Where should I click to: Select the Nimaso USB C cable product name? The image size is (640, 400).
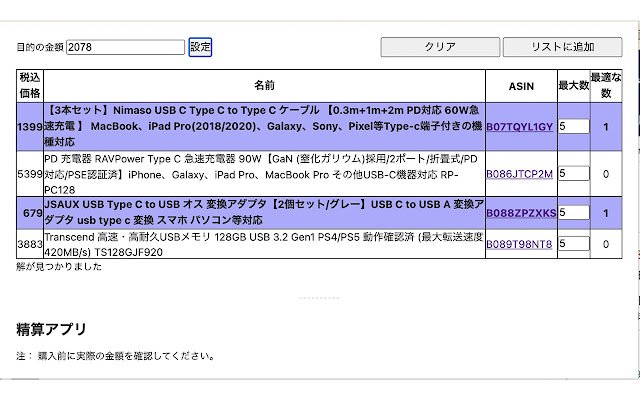(264, 126)
